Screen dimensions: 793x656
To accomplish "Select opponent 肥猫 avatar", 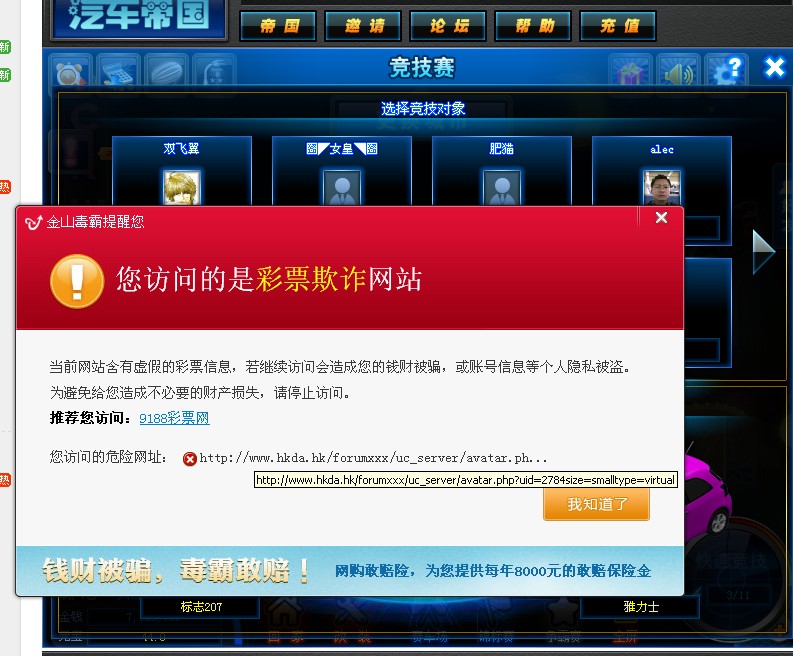I will pyautogui.click(x=502, y=188).
